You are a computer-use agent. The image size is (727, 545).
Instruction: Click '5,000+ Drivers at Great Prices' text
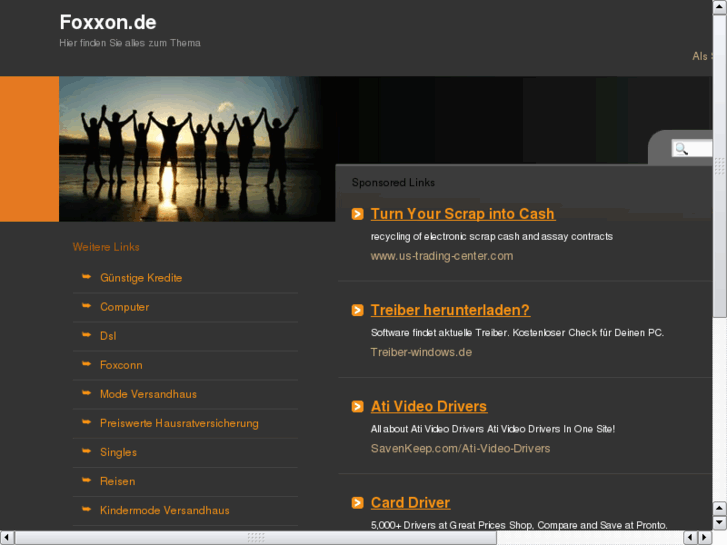click(x=519, y=525)
